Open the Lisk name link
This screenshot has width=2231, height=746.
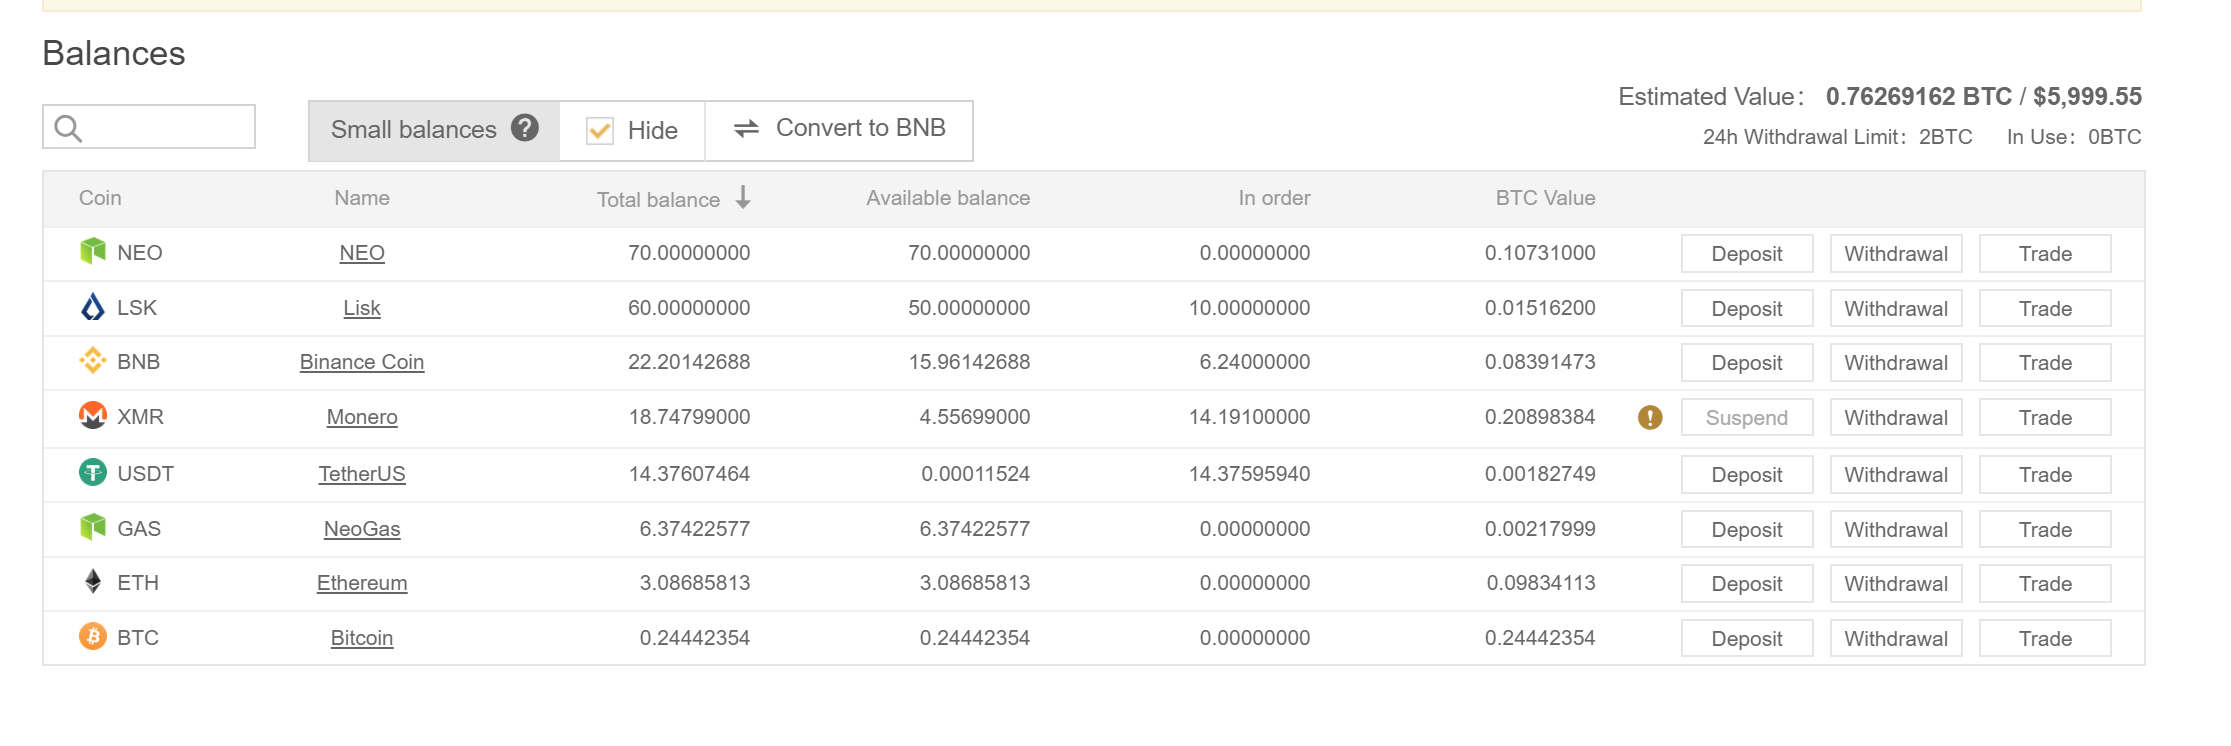coord(362,308)
